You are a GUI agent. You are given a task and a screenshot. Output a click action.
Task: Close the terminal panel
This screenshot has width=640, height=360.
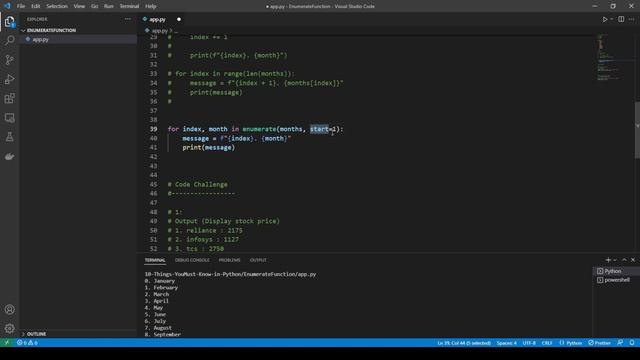point(633,260)
